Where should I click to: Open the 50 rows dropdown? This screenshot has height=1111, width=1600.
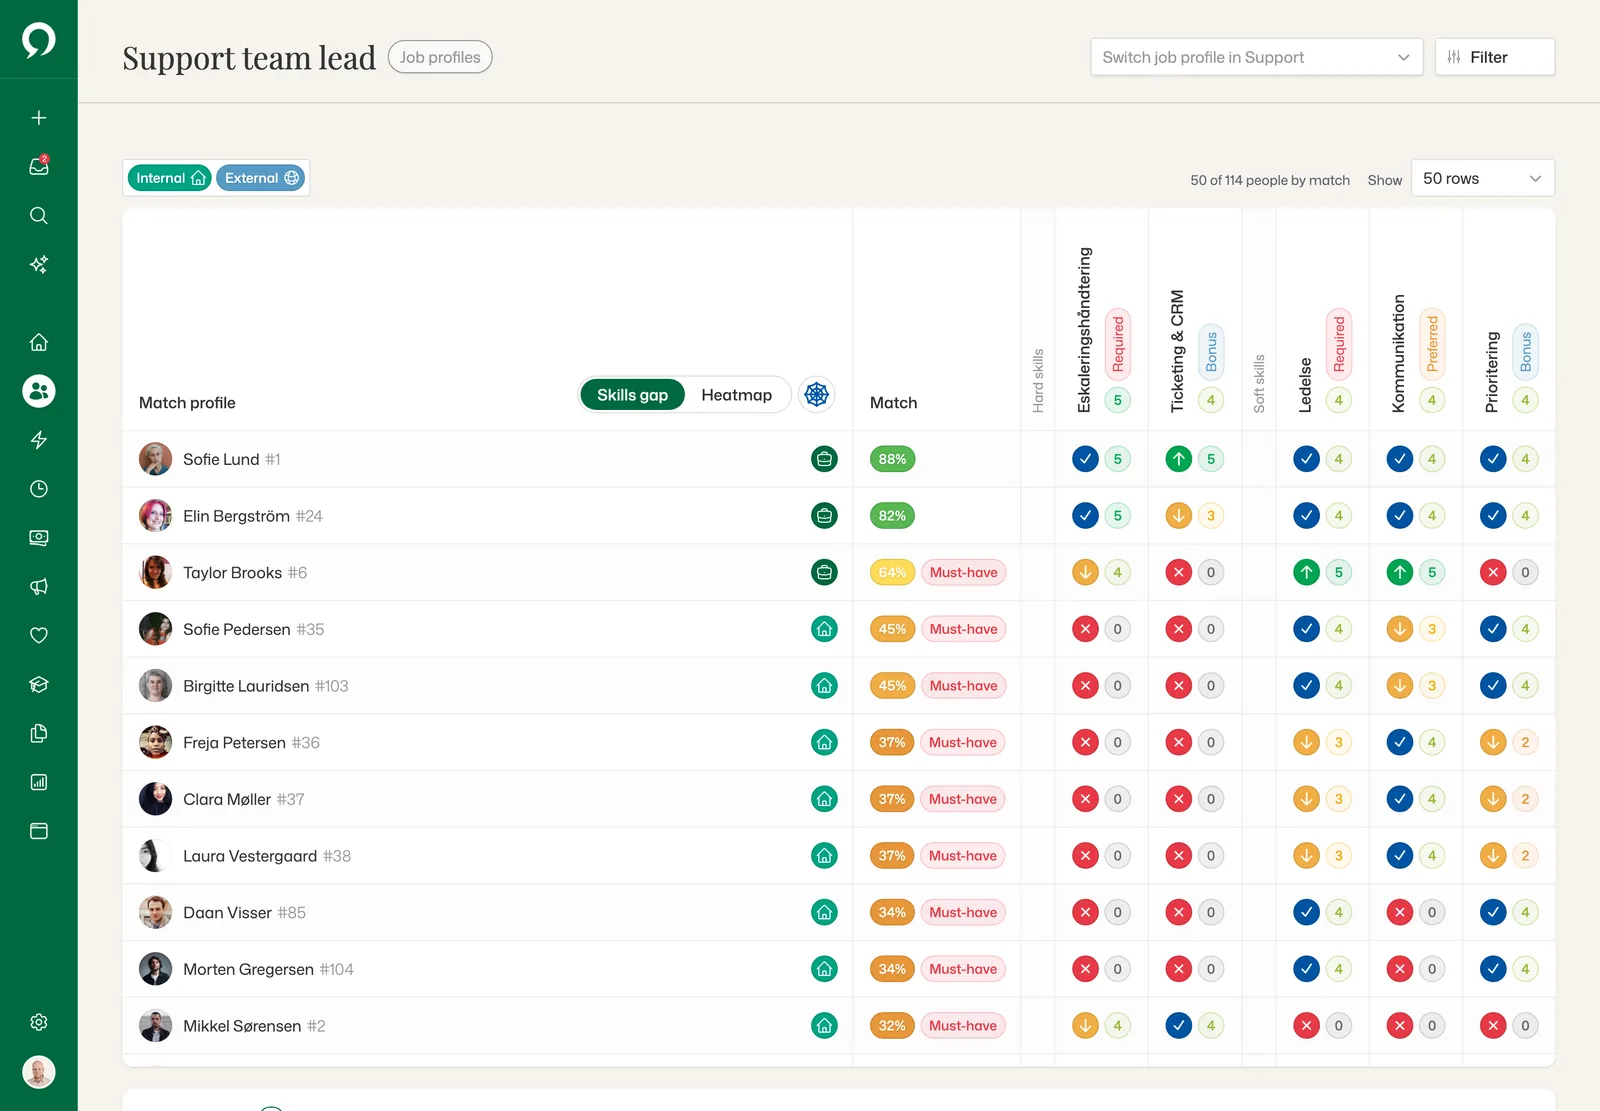(x=1482, y=178)
